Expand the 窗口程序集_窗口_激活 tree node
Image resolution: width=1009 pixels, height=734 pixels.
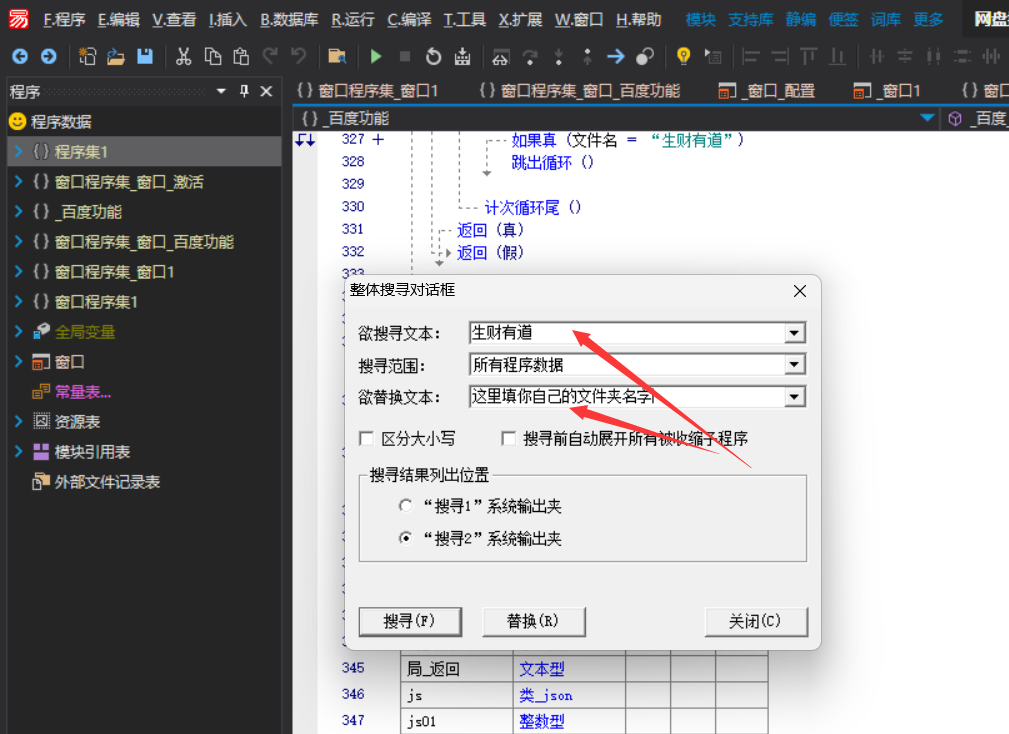point(18,182)
